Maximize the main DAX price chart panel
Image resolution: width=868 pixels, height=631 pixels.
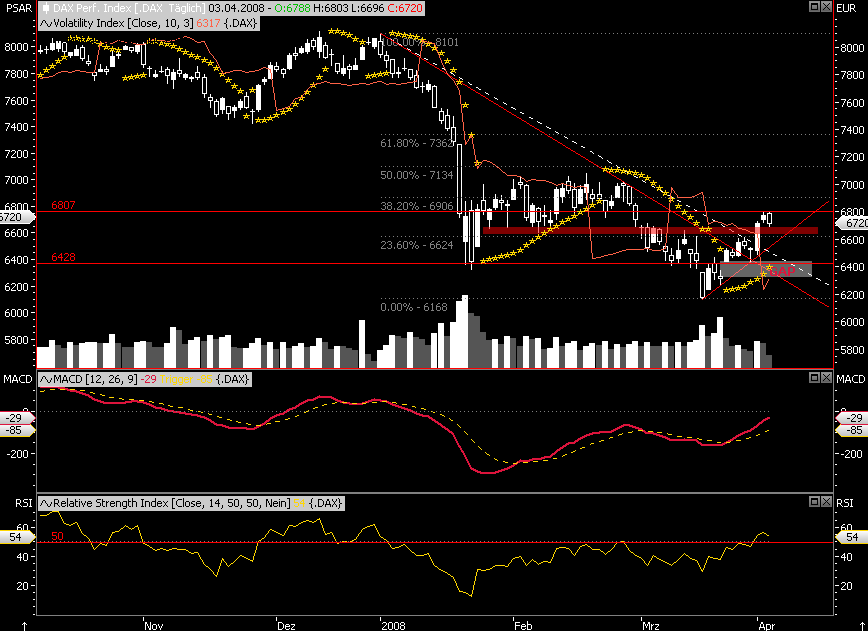click(x=814, y=7)
